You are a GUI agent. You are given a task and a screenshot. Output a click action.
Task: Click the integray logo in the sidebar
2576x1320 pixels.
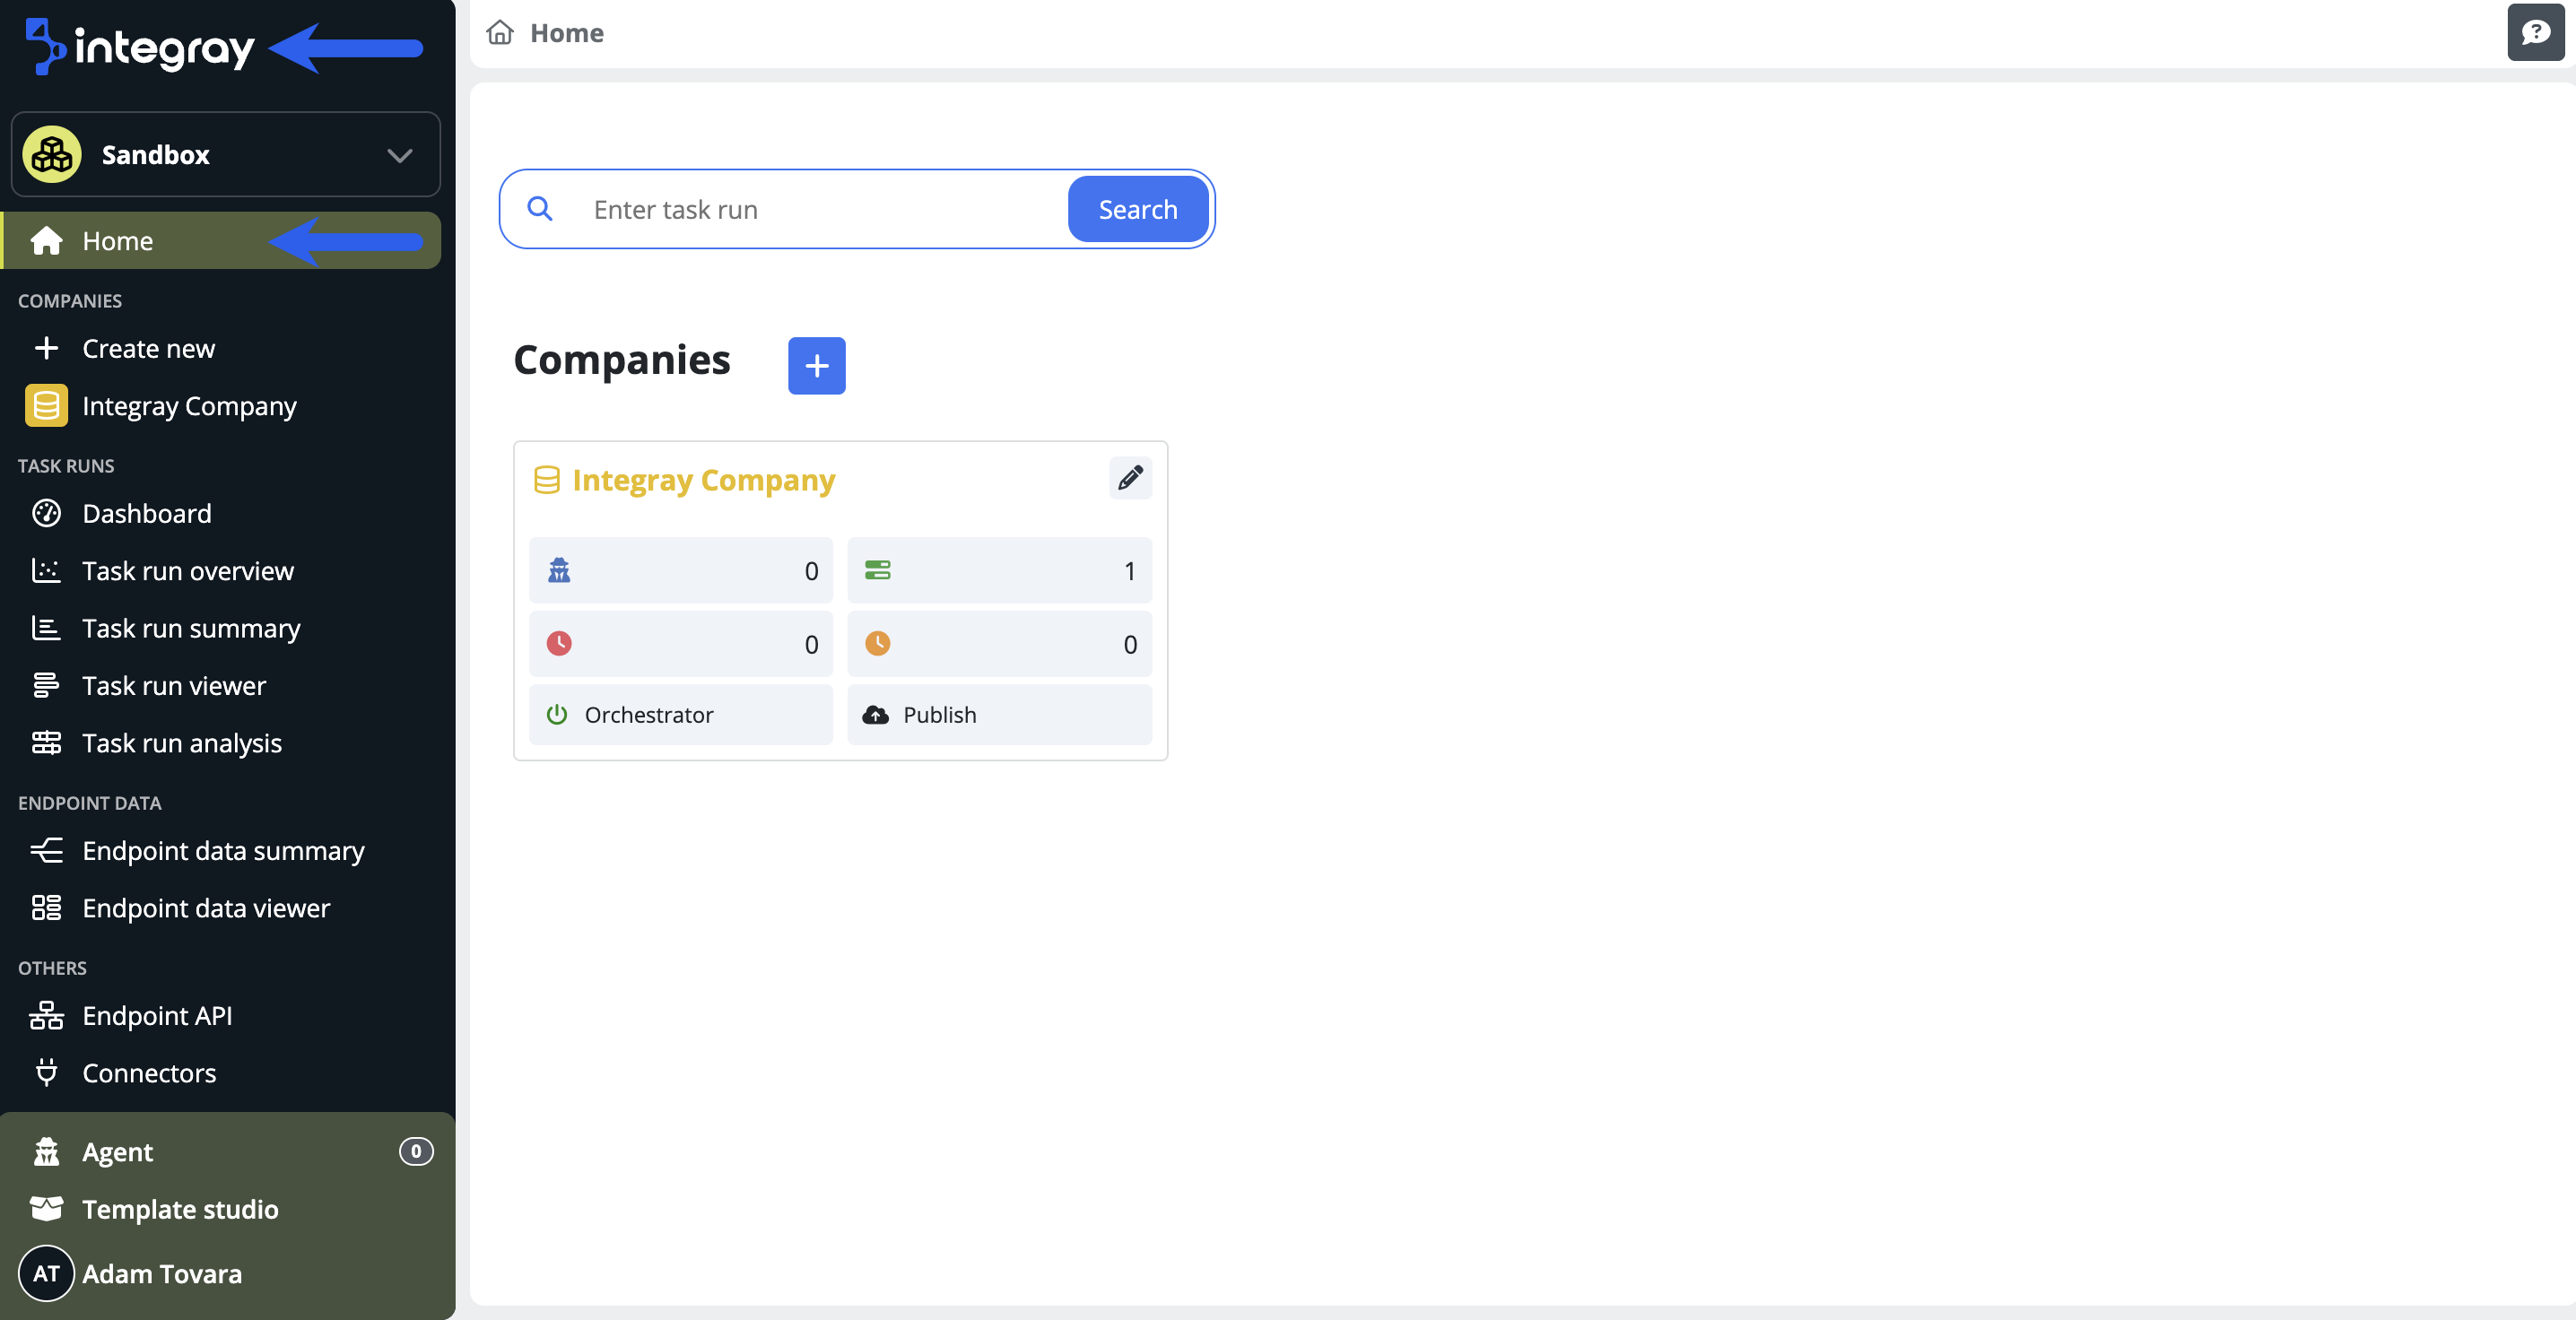click(140, 47)
